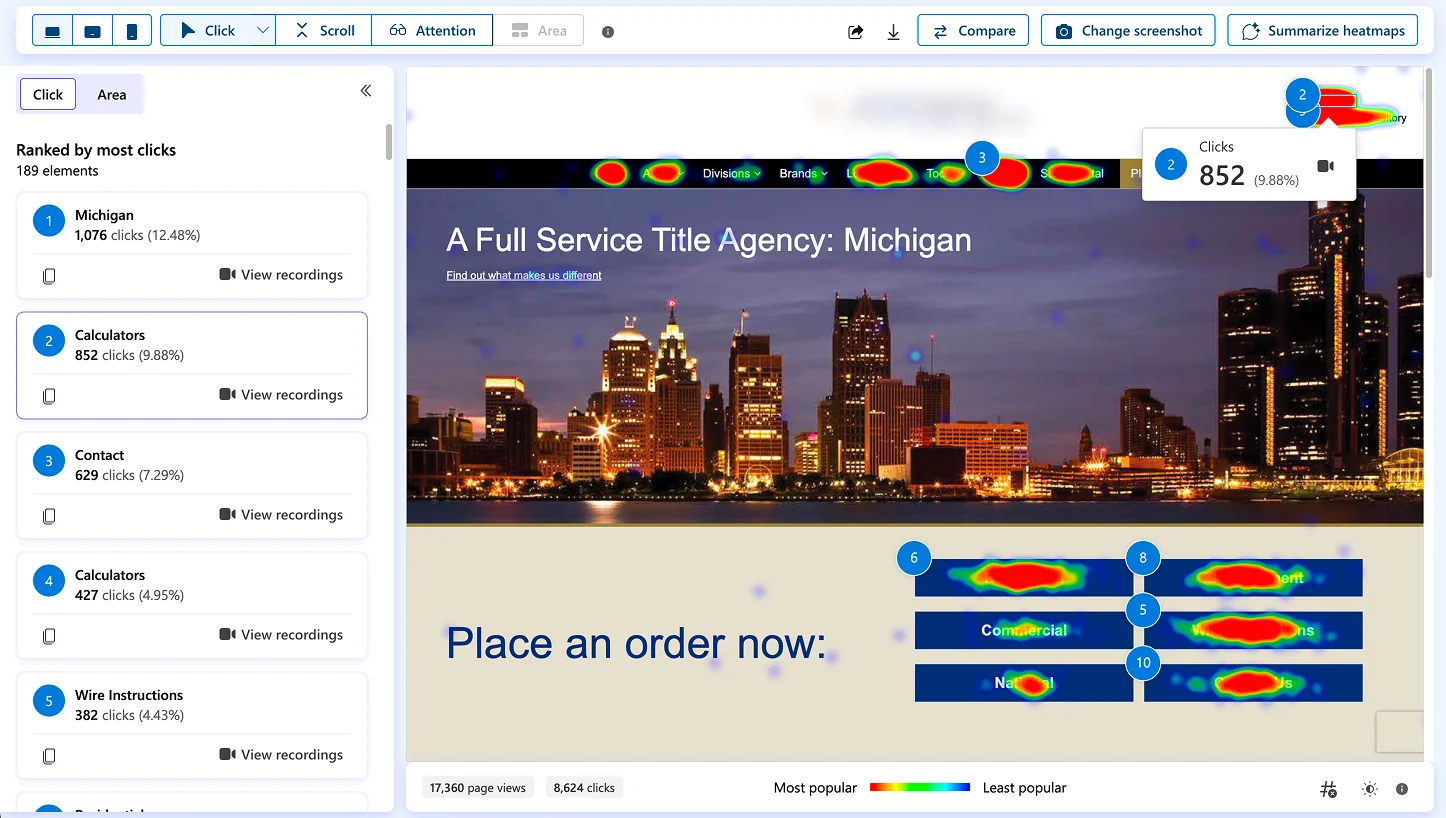
Task: Switch to Attention heatmap mode
Action: tap(432, 31)
